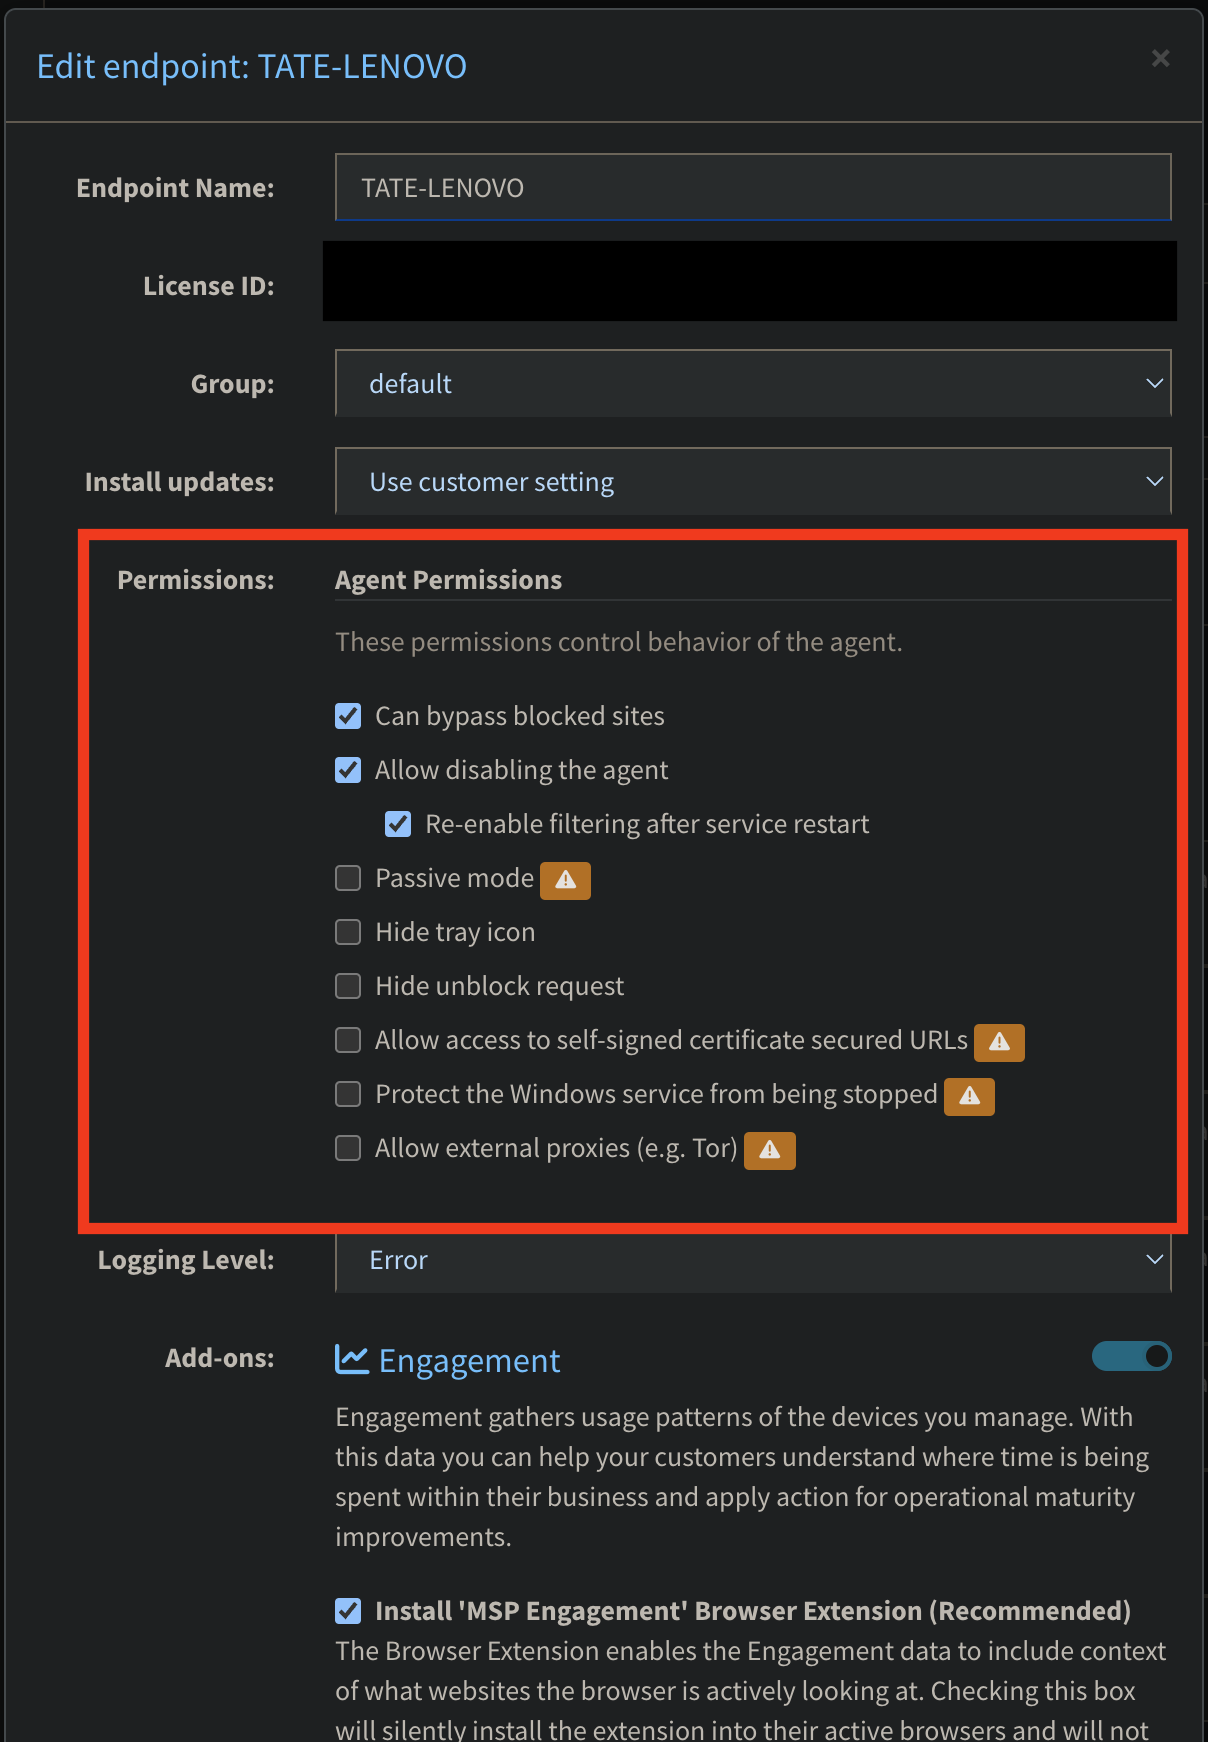Click the warning icon beside Protect the Windows service
Viewport: 1208px width, 1742px height.
(x=968, y=1096)
